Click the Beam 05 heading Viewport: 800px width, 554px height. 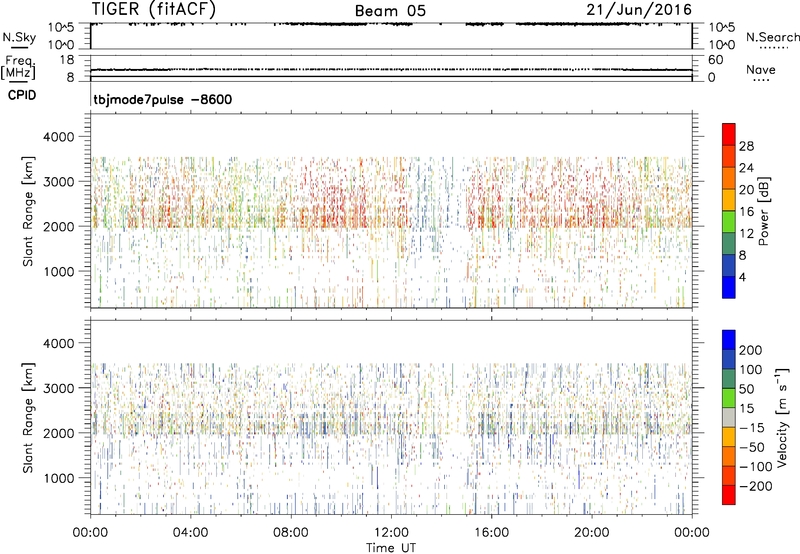tap(390, 11)
